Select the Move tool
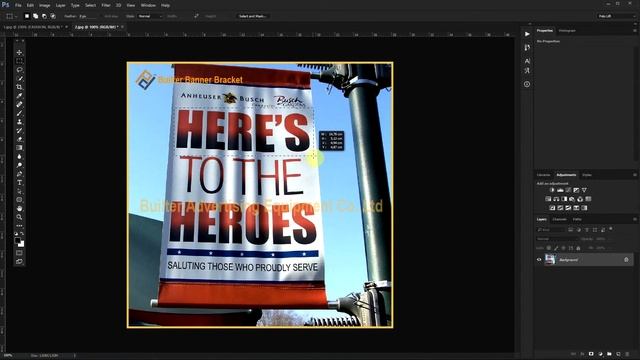Image resolution: width=640 pixels, height=360 pixels. tap(19, 53)
